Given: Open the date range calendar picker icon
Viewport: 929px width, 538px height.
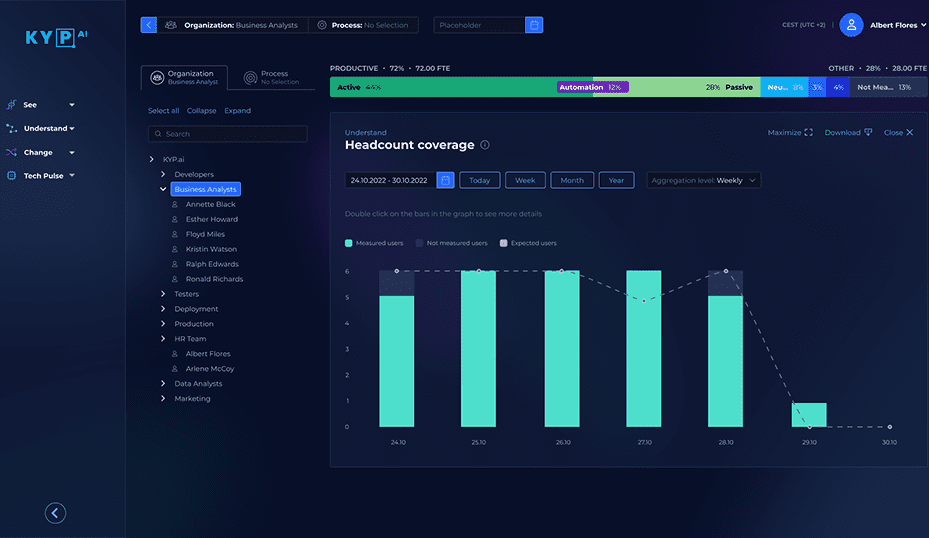Looking at the screenshot, I should 445,180.
